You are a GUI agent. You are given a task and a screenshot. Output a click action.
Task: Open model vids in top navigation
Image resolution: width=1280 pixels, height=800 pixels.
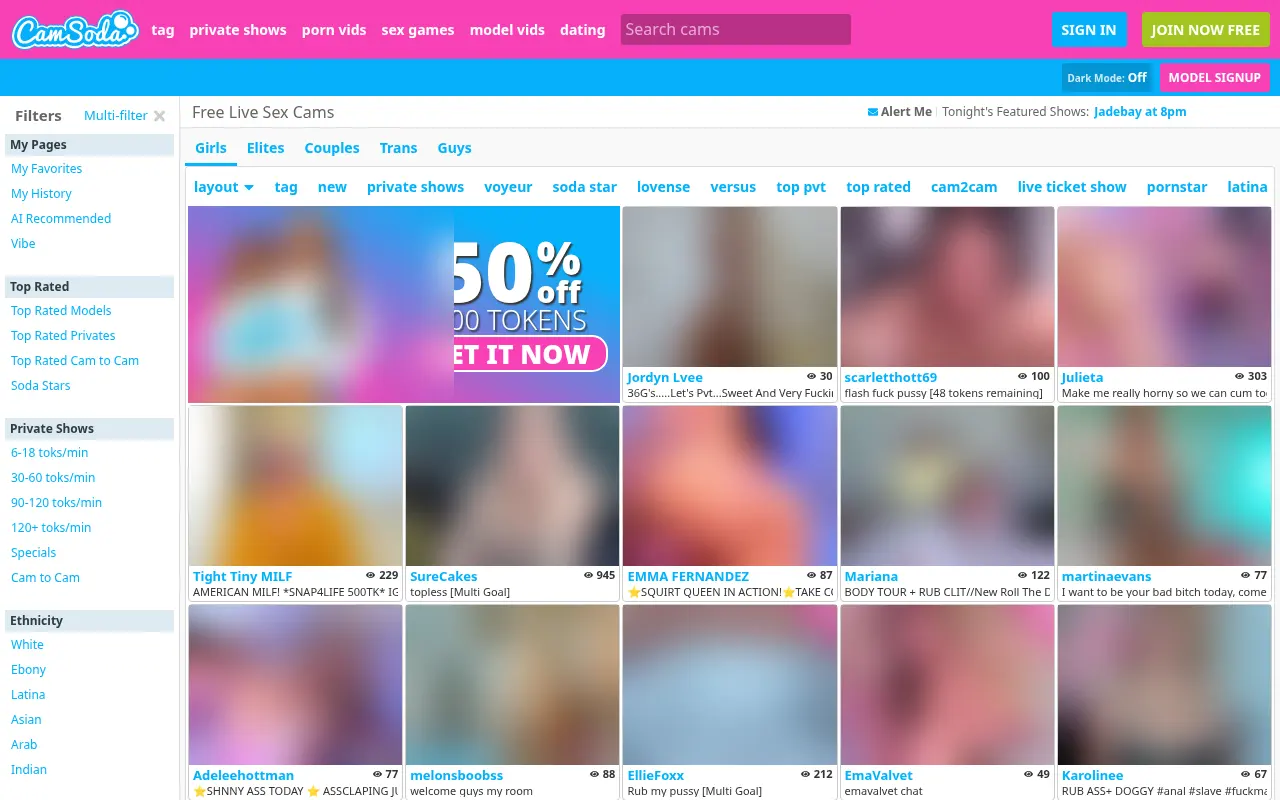coord(507,30)
